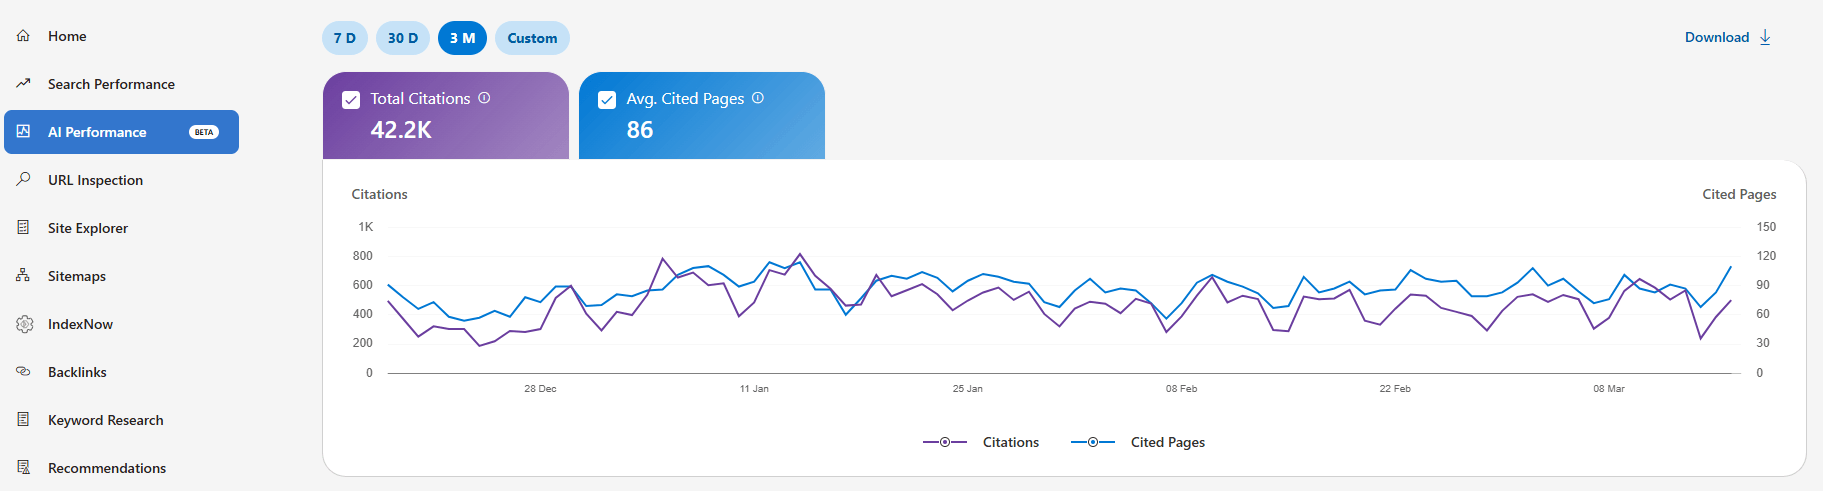Click the Sitemaps hierarchy icon
This screenshot has width=1823, height=491.
(23, 276)
